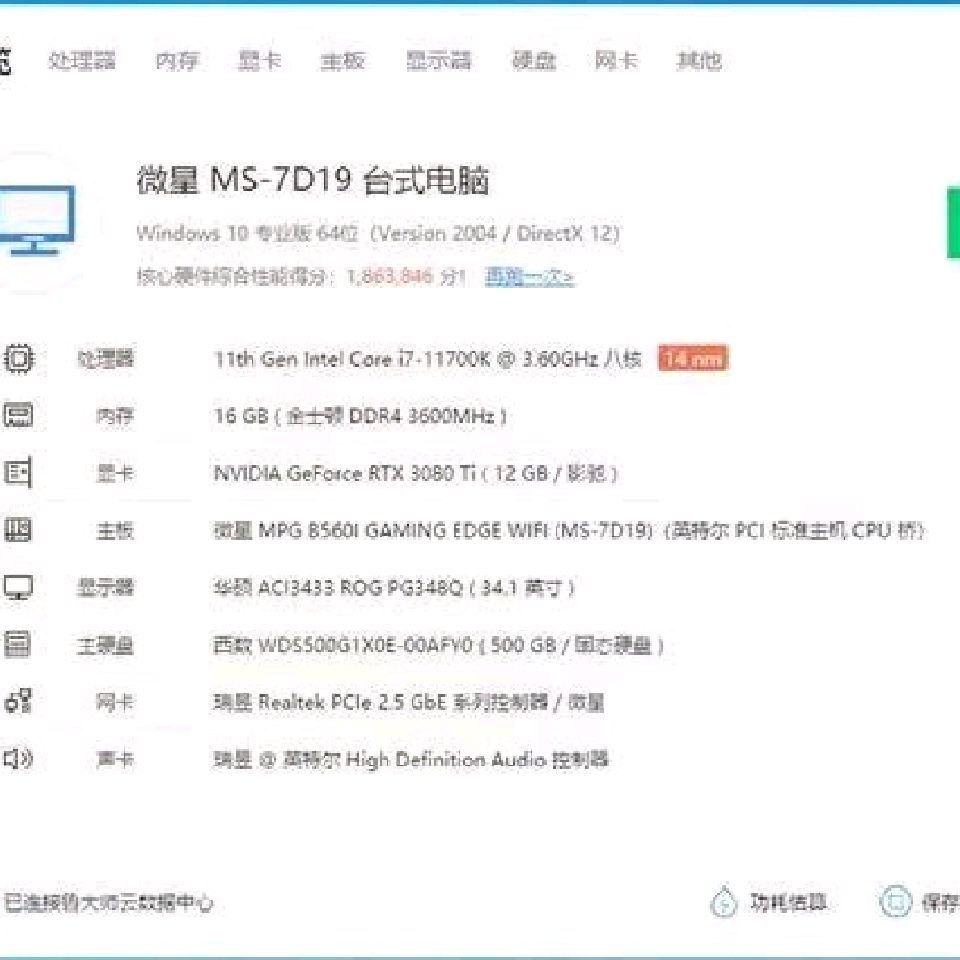
Task: Click the motherboard icon
Action: (x=18, y=530)
